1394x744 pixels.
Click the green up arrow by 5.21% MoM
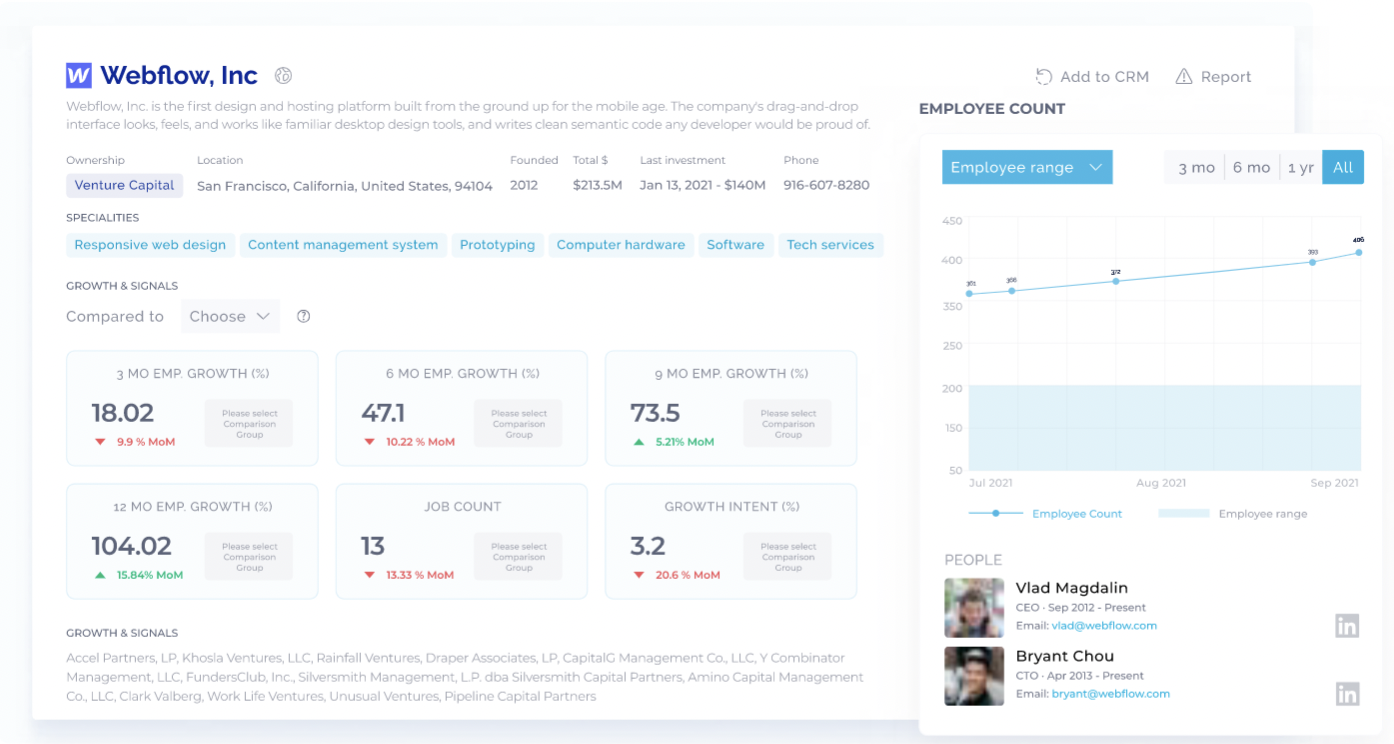639,442
